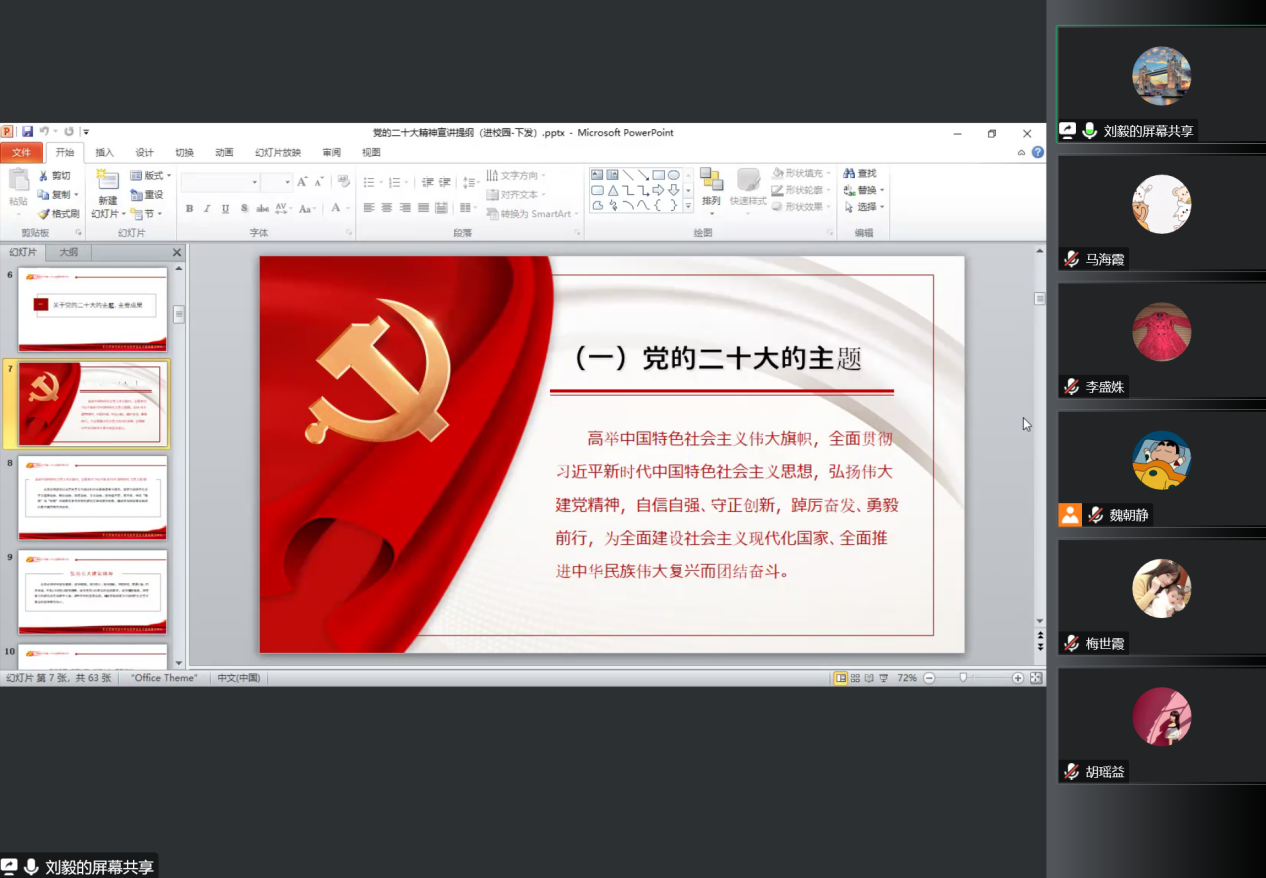Select the right arrow shape in gallery
This screenshot has height=878, width=1266.
(x=658, y=190)
